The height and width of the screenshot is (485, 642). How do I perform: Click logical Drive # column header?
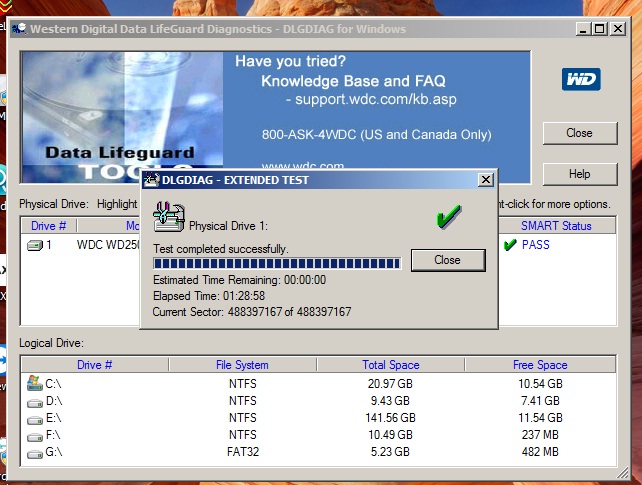(x=95, y=365)
